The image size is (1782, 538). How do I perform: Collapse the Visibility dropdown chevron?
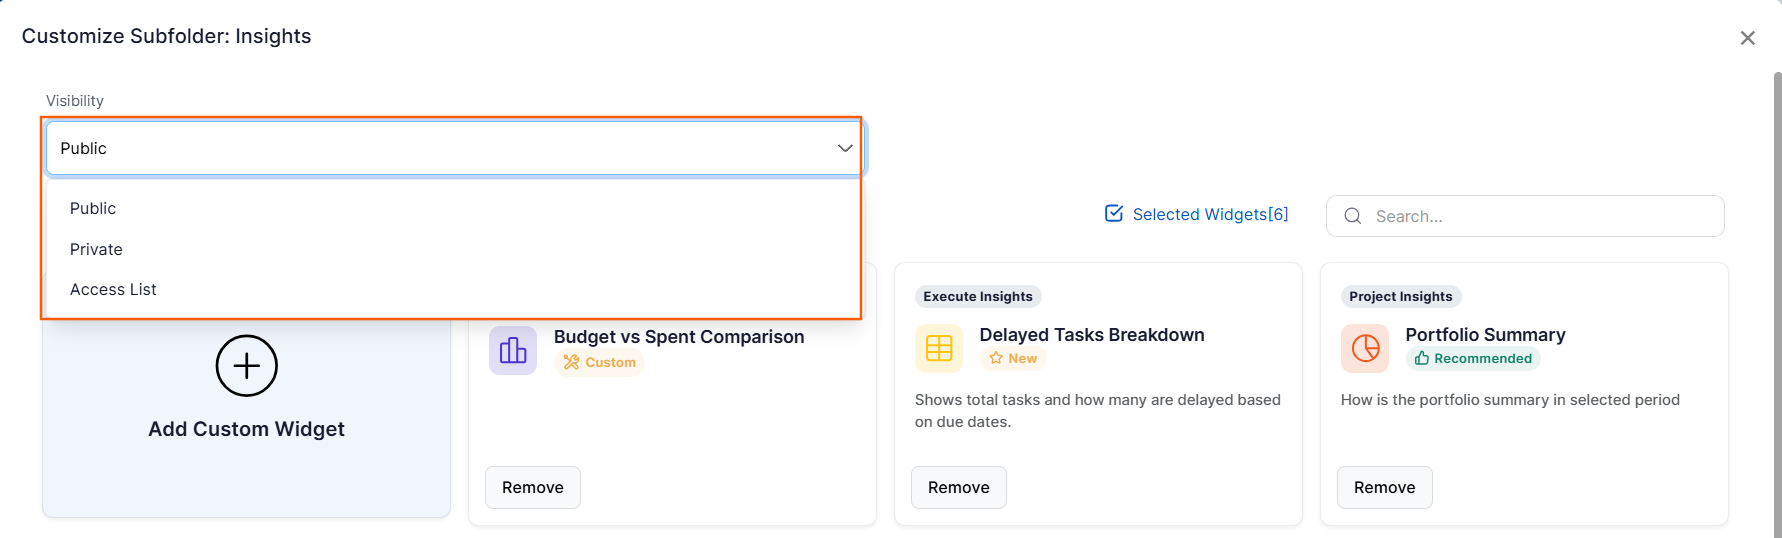[x=845, y=148]
